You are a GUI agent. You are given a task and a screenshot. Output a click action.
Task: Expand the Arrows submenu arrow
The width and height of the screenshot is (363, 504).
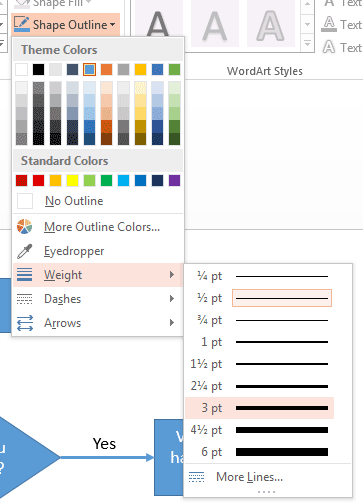point(172,323)
